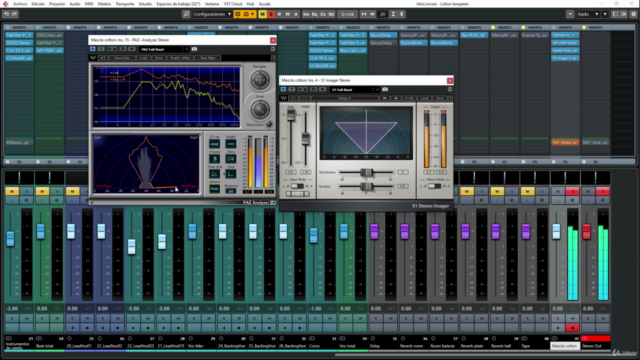Toggle S1 Input Mode L-R / M-S switch

(x=297, y=186)
